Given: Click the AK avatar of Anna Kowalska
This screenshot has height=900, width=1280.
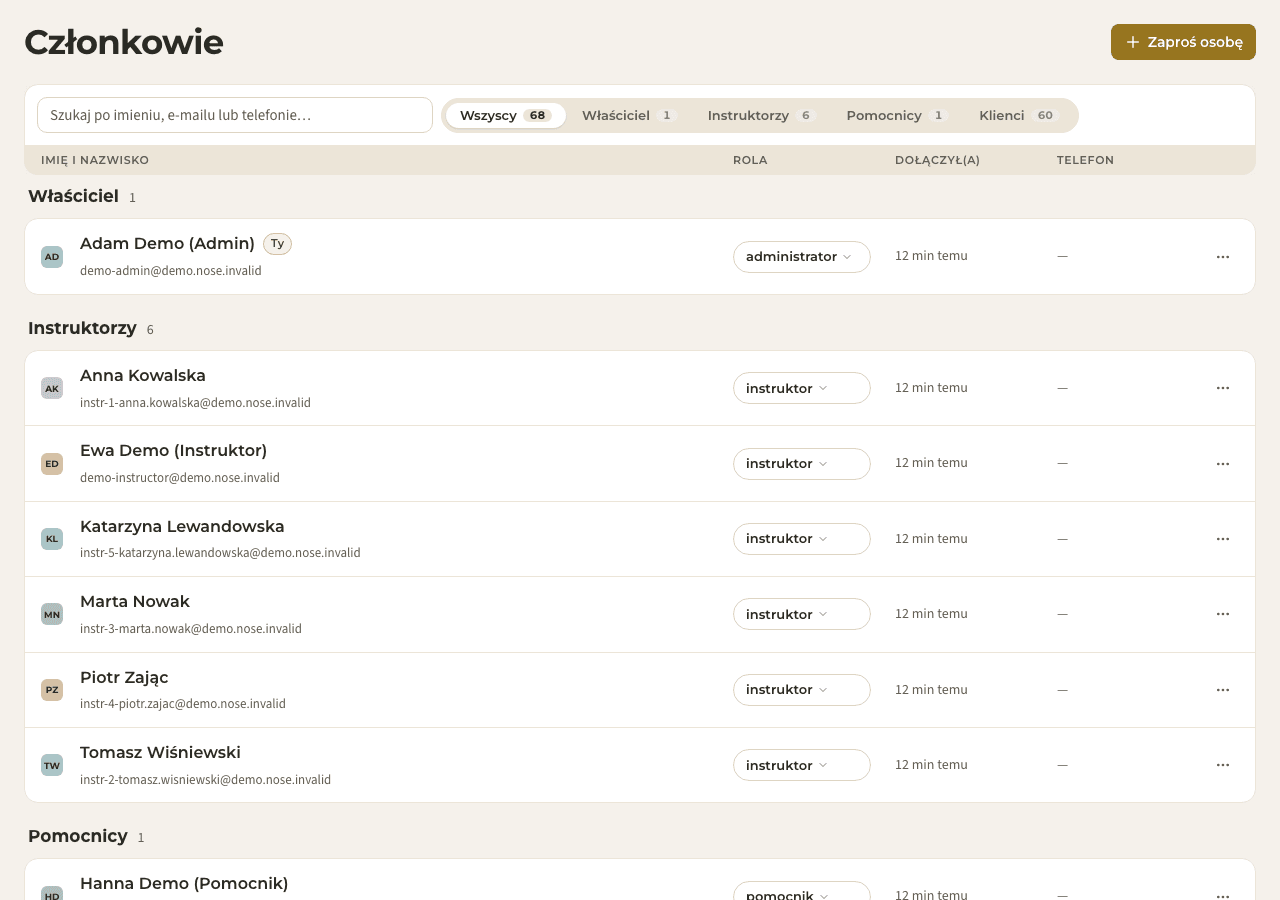Looking at the screenshot, I should 52,388.
